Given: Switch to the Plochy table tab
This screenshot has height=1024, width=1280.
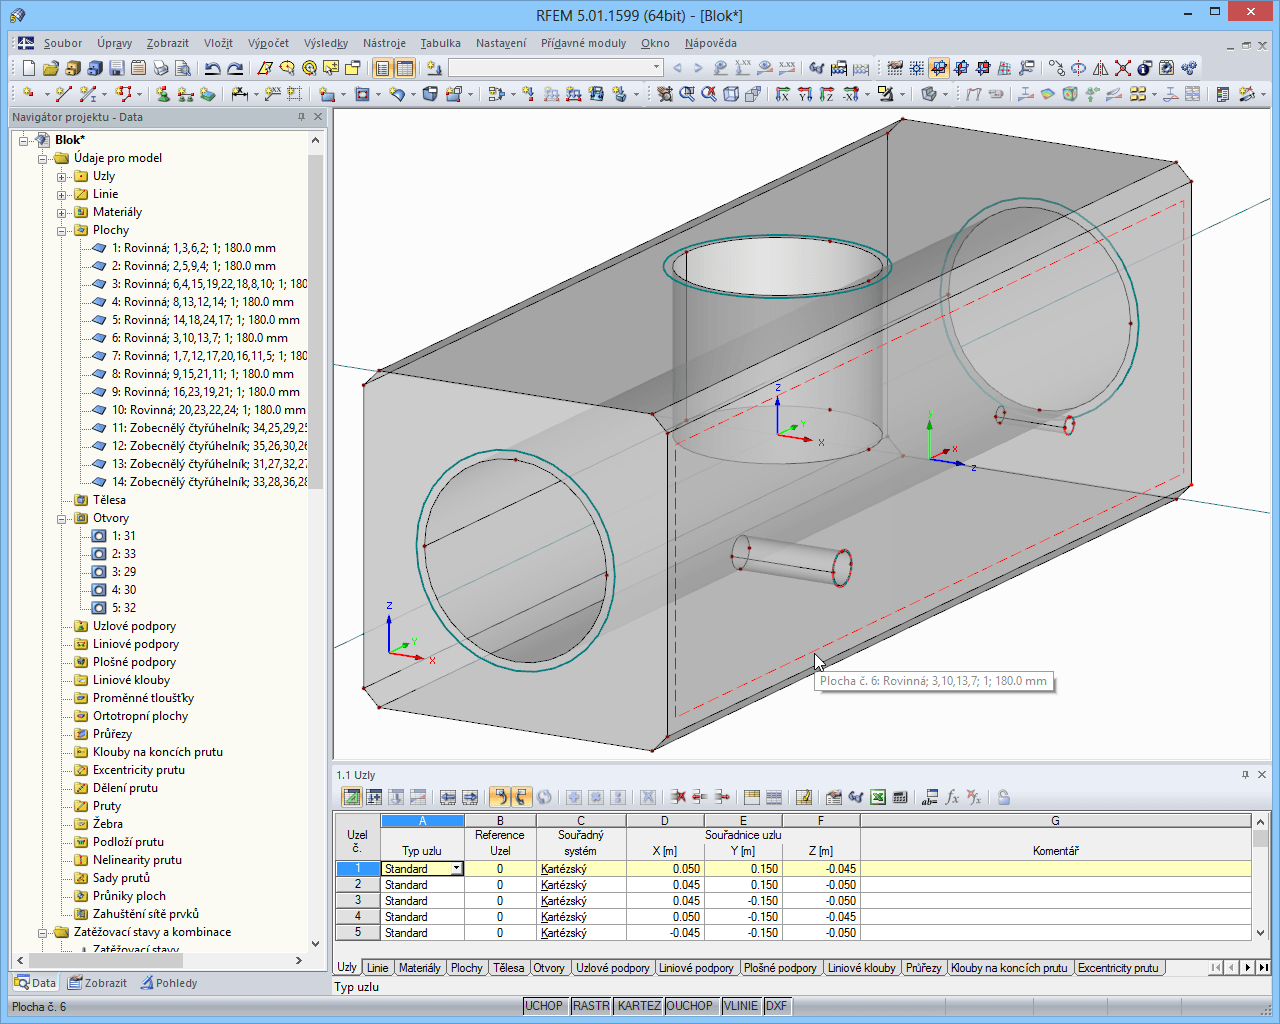Looking at the screenshot, I should [466, 967].
